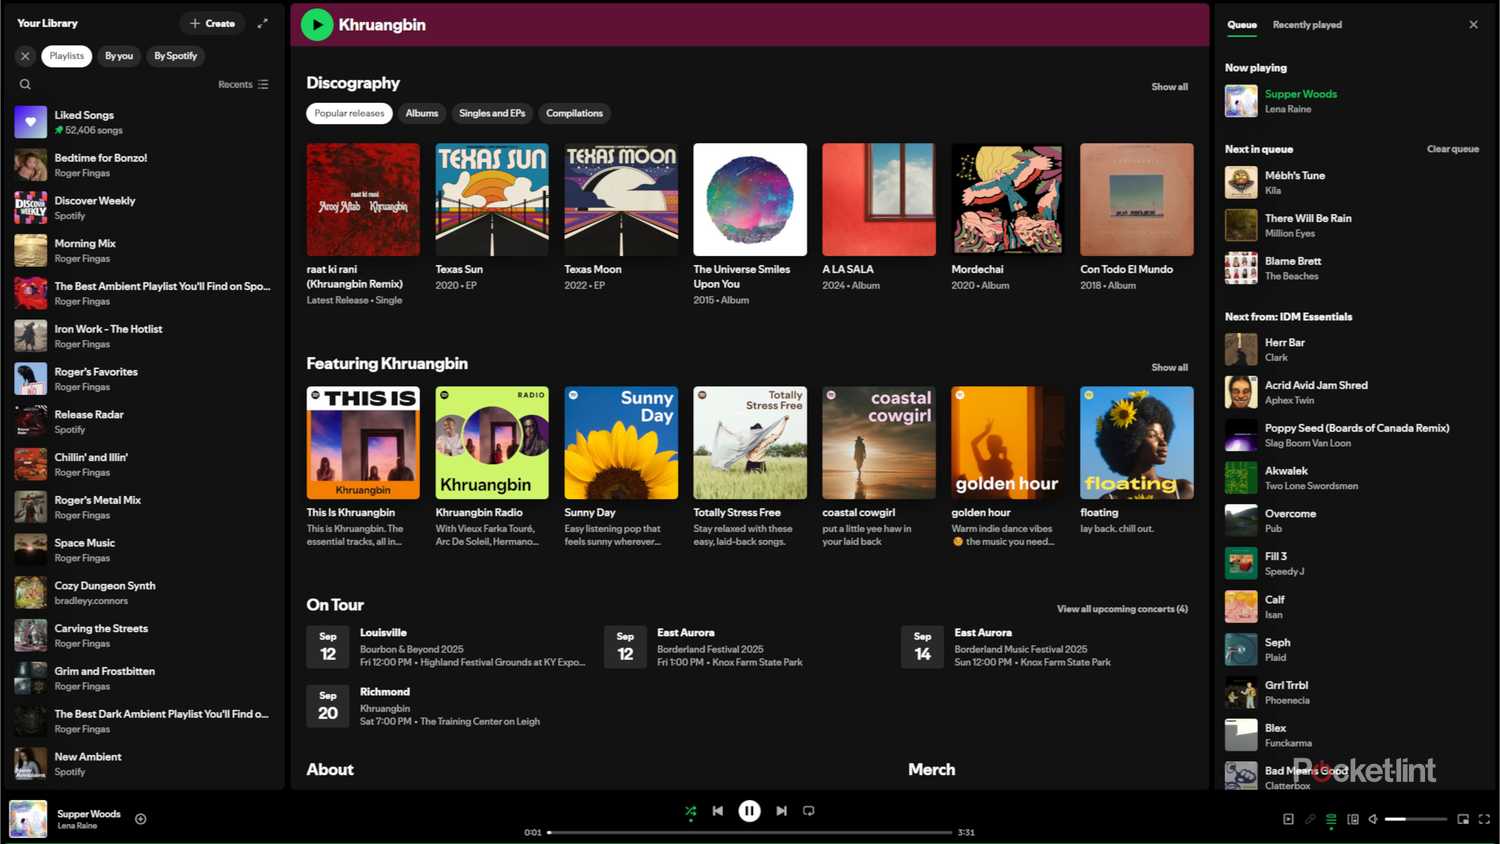This screenshot has width=1500, height=844.
Task: Open the Texas Moon EP cover
Action: [x=621, y=199]
